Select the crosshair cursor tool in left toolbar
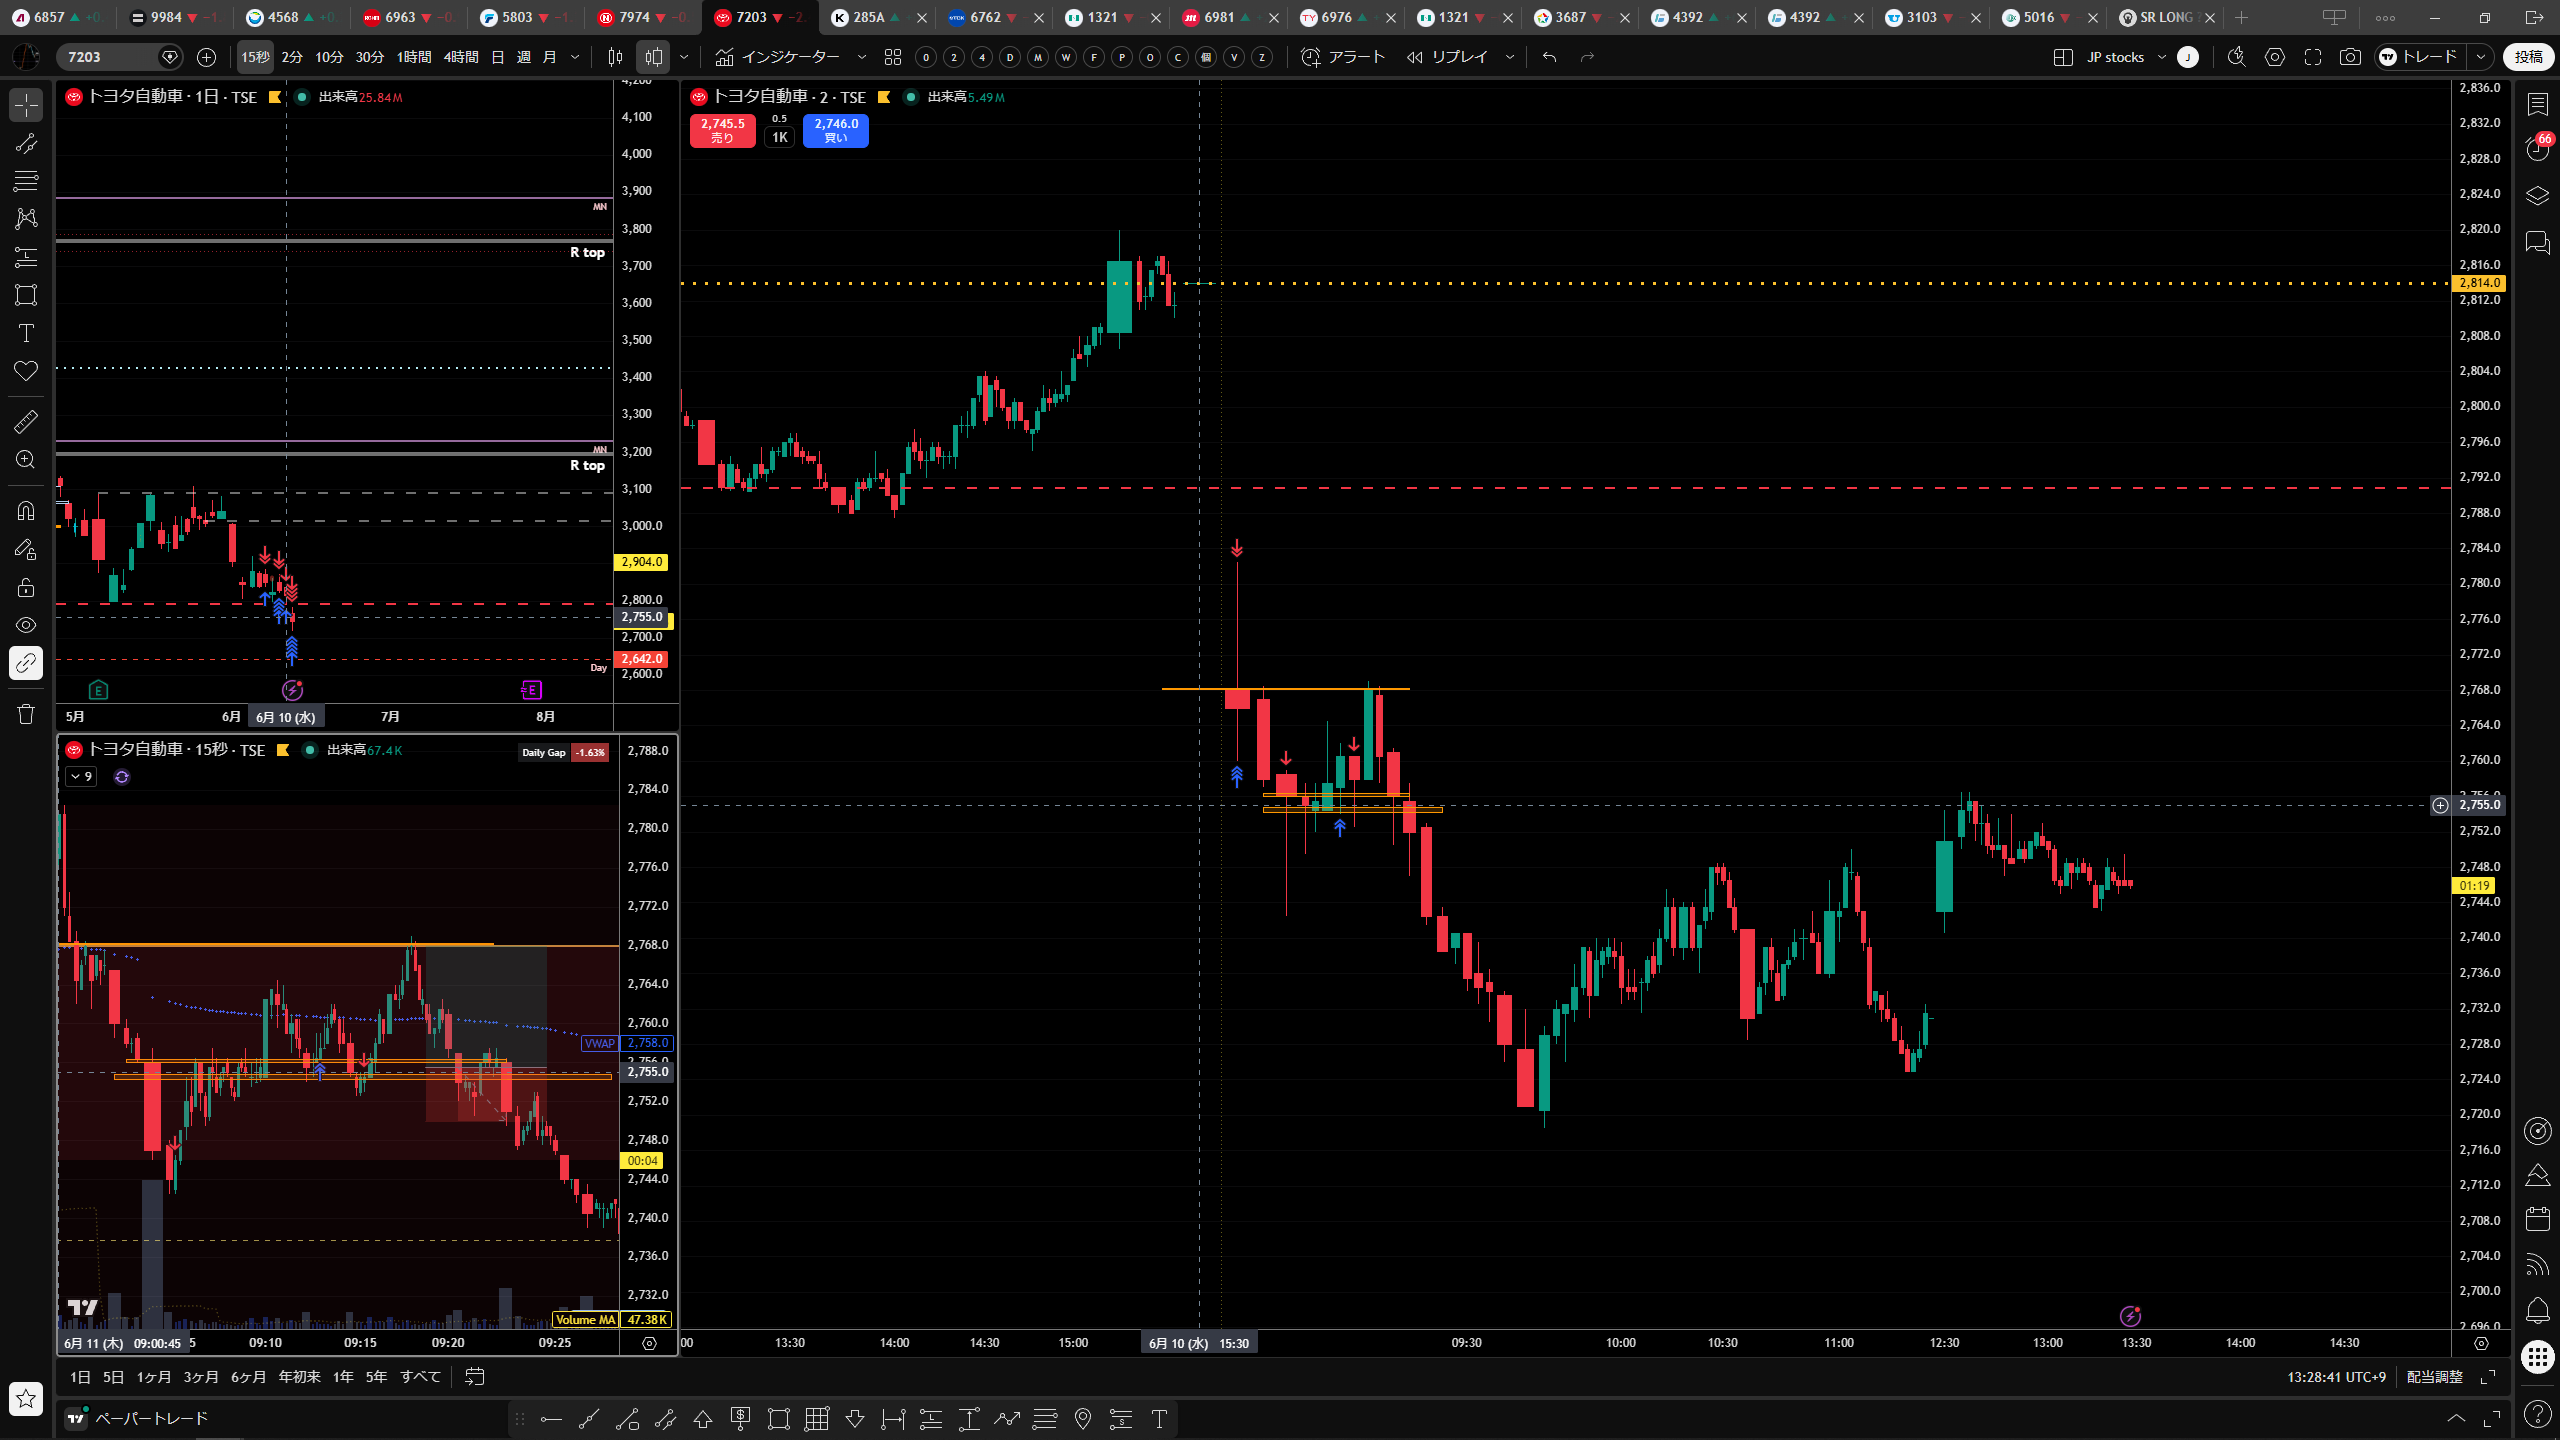Screen dimensions: 2560x1440 pyautogui.click(x=26, y=105)
